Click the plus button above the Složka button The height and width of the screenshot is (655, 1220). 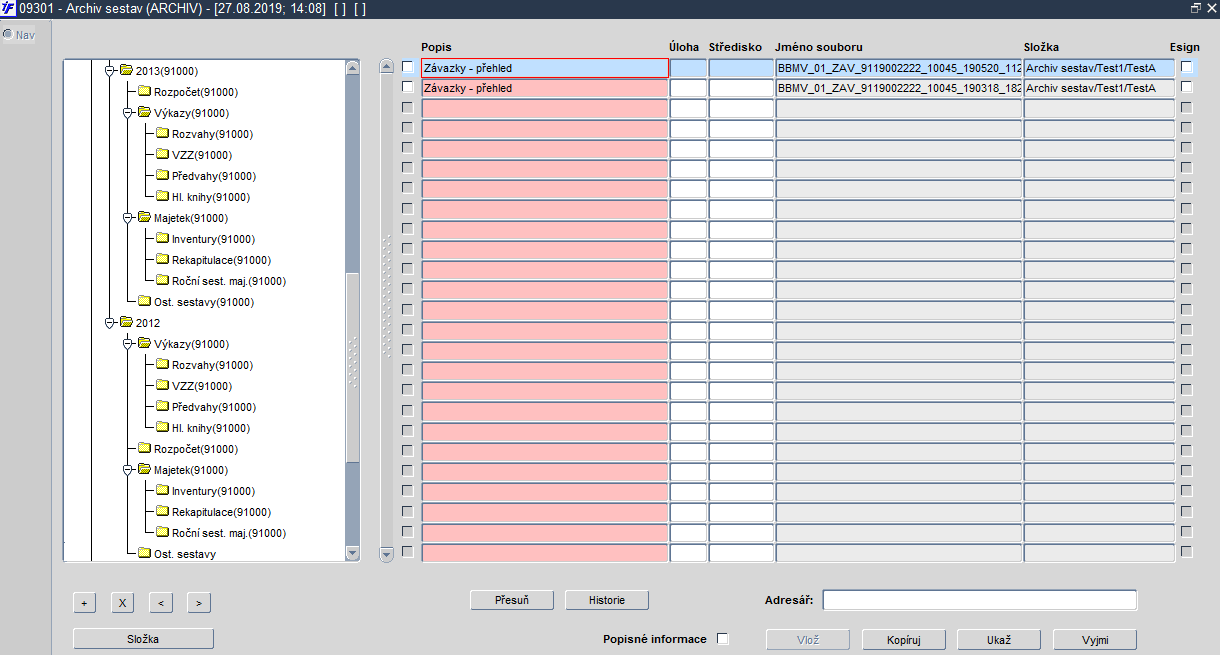click(85, 602)
